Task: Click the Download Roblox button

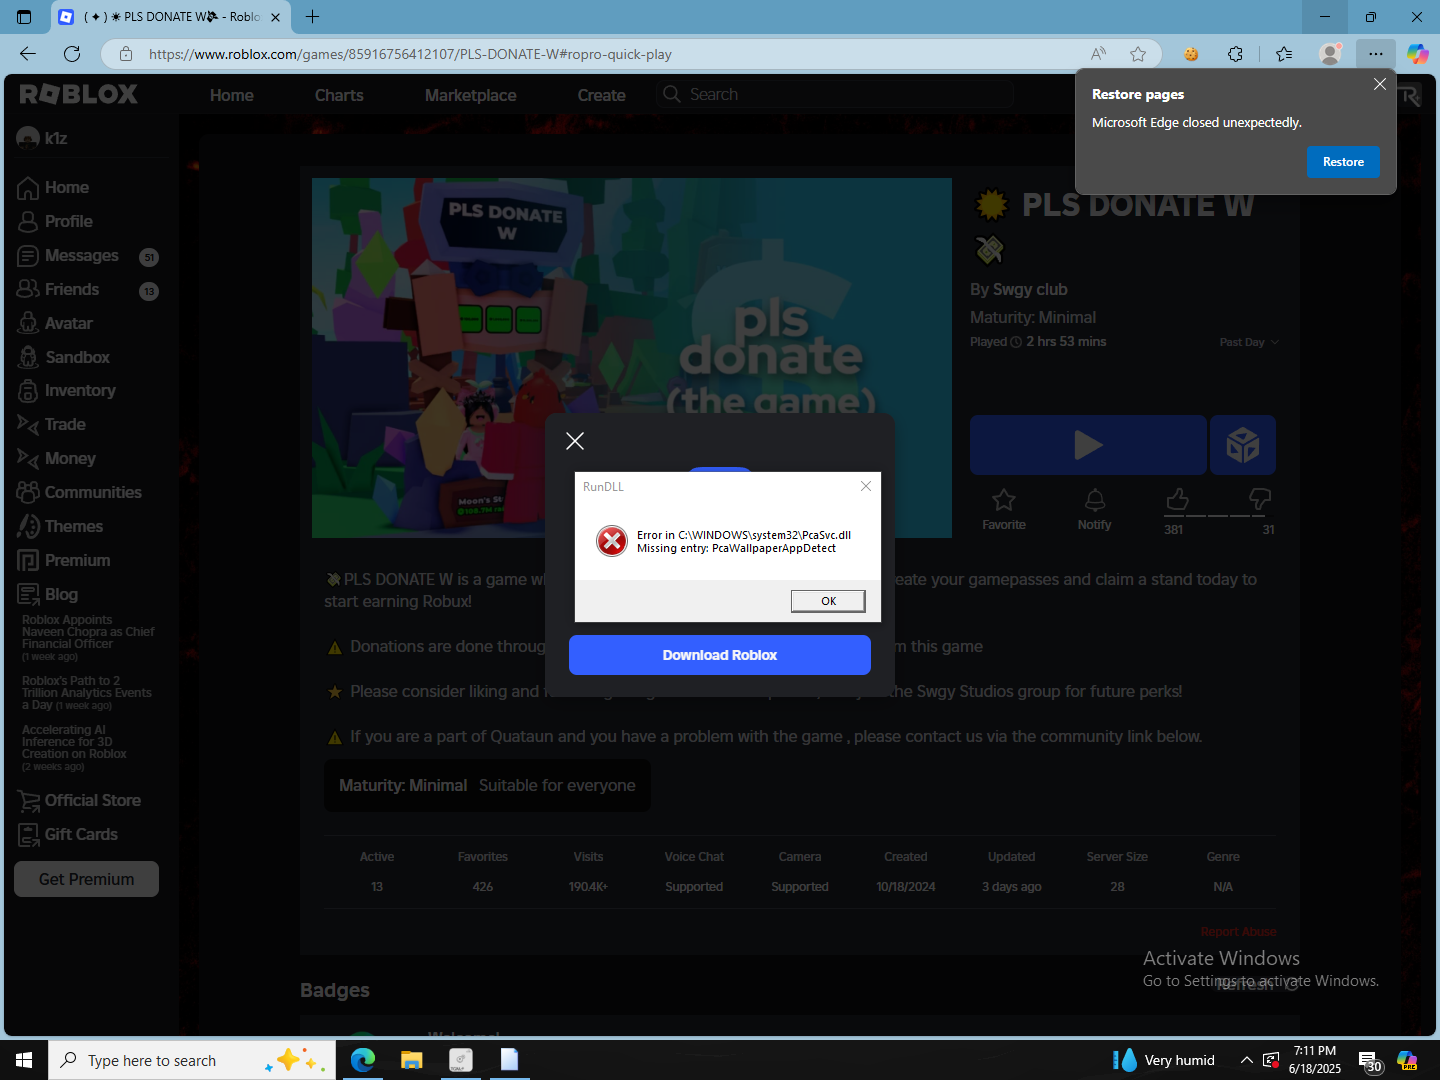Action: (x=720, y=655)
